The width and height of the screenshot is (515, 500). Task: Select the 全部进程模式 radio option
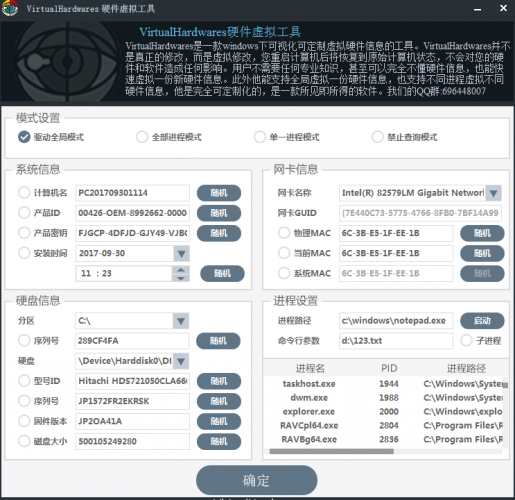(x=142, y=137)
